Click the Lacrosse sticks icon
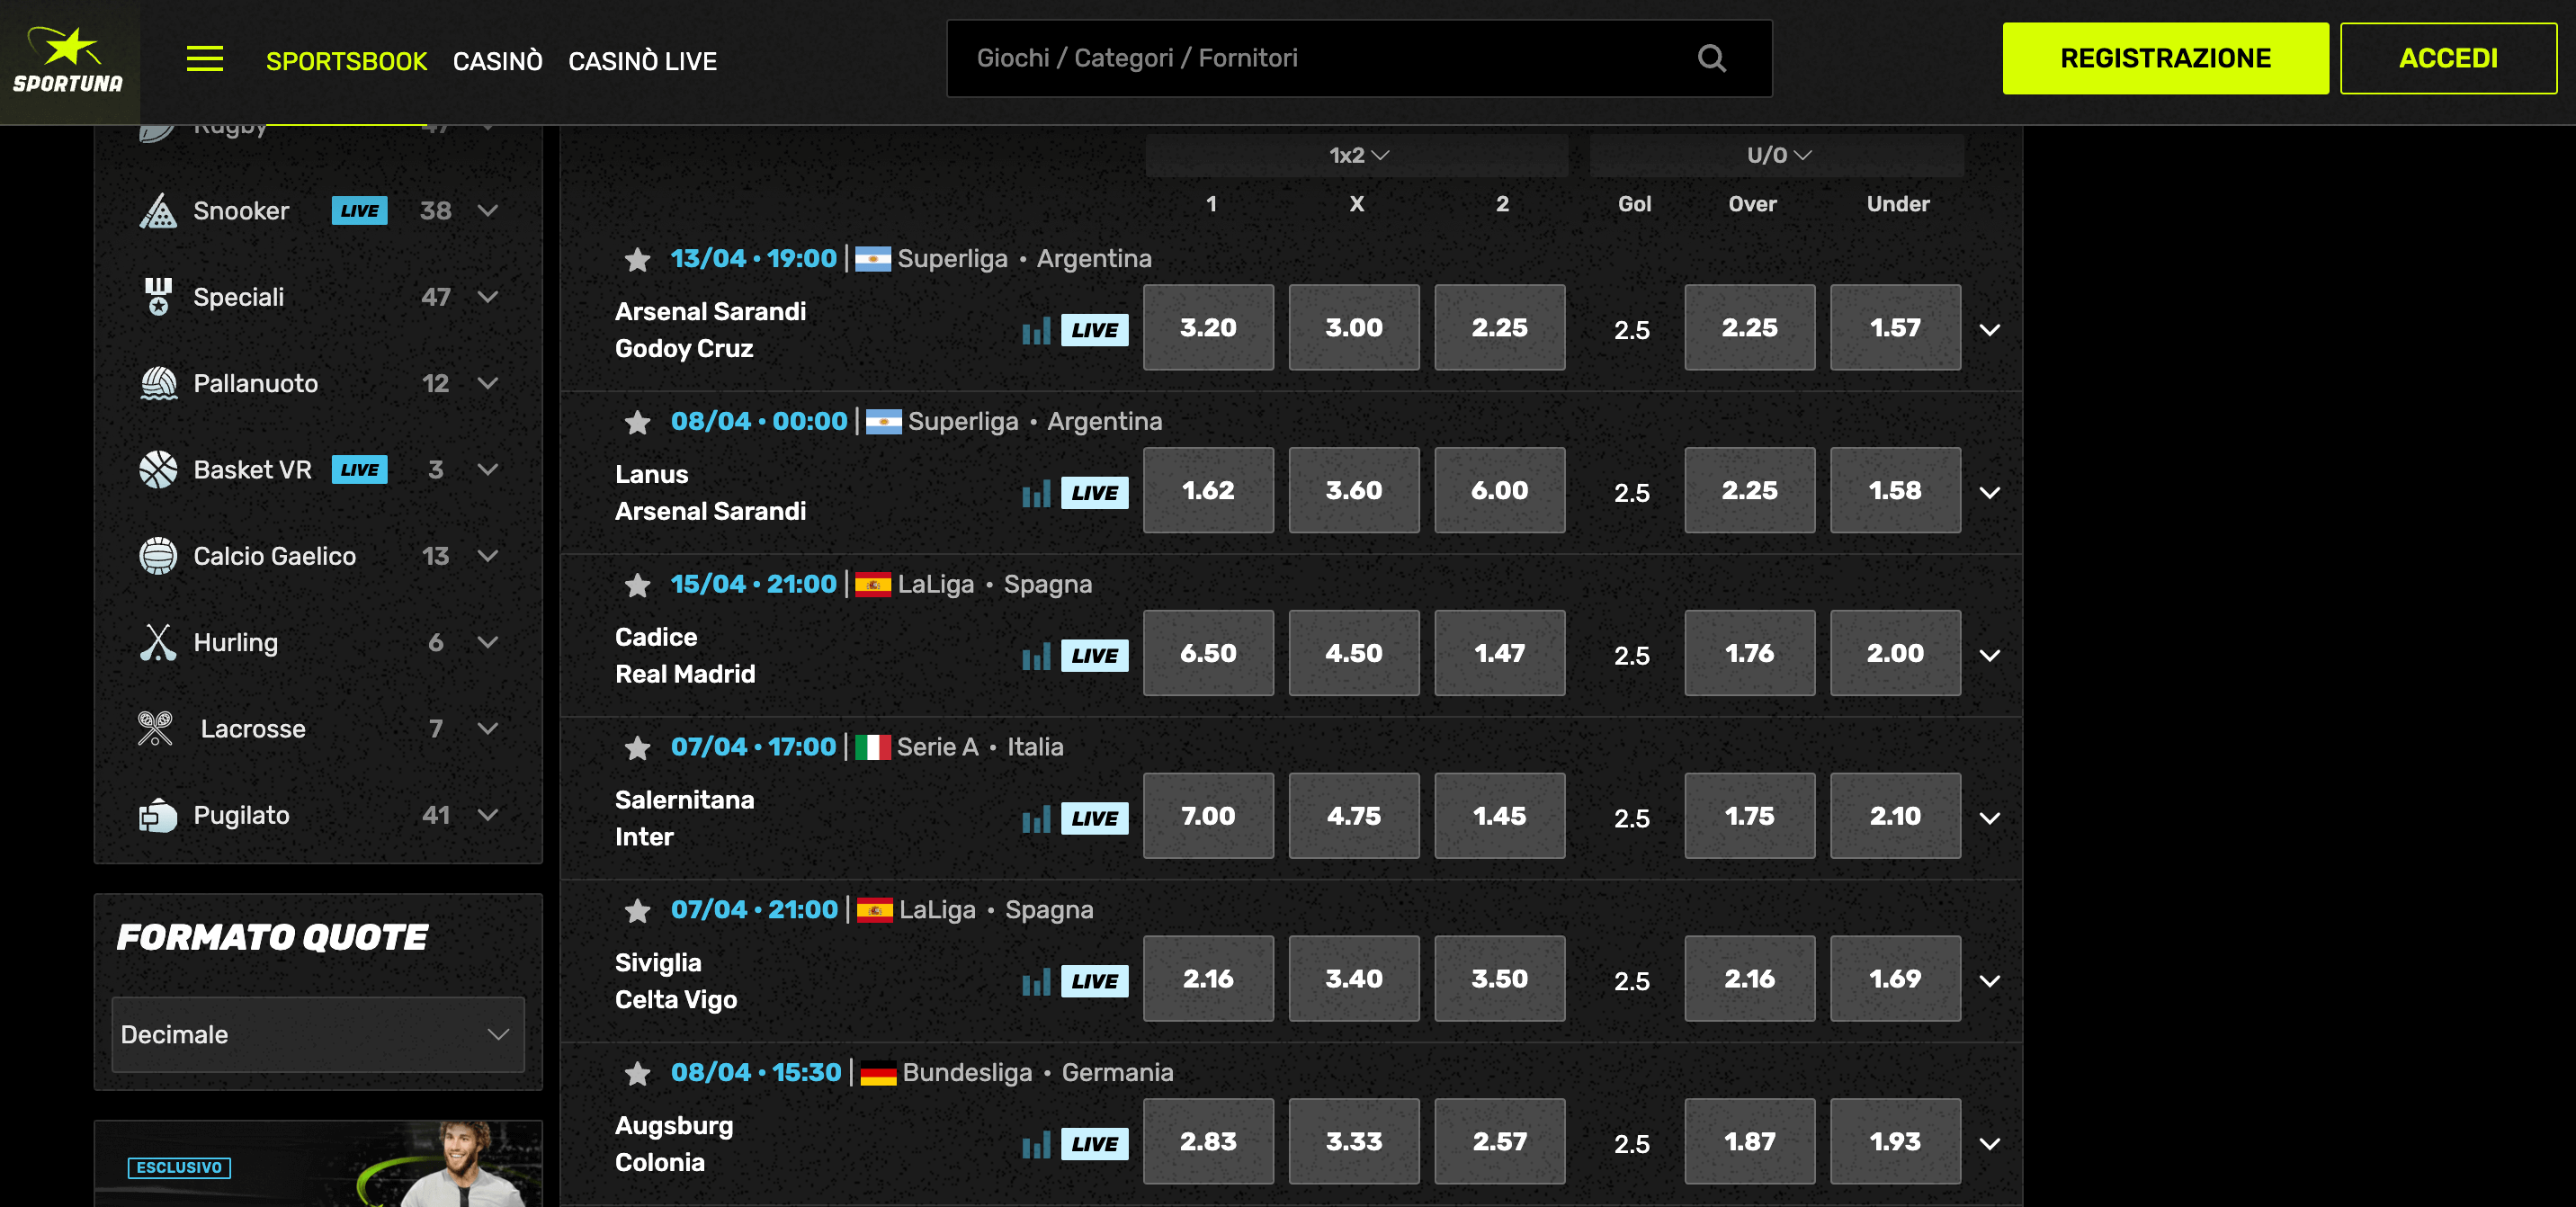Screen dimensions: 2576x1207 click(156, 728)
